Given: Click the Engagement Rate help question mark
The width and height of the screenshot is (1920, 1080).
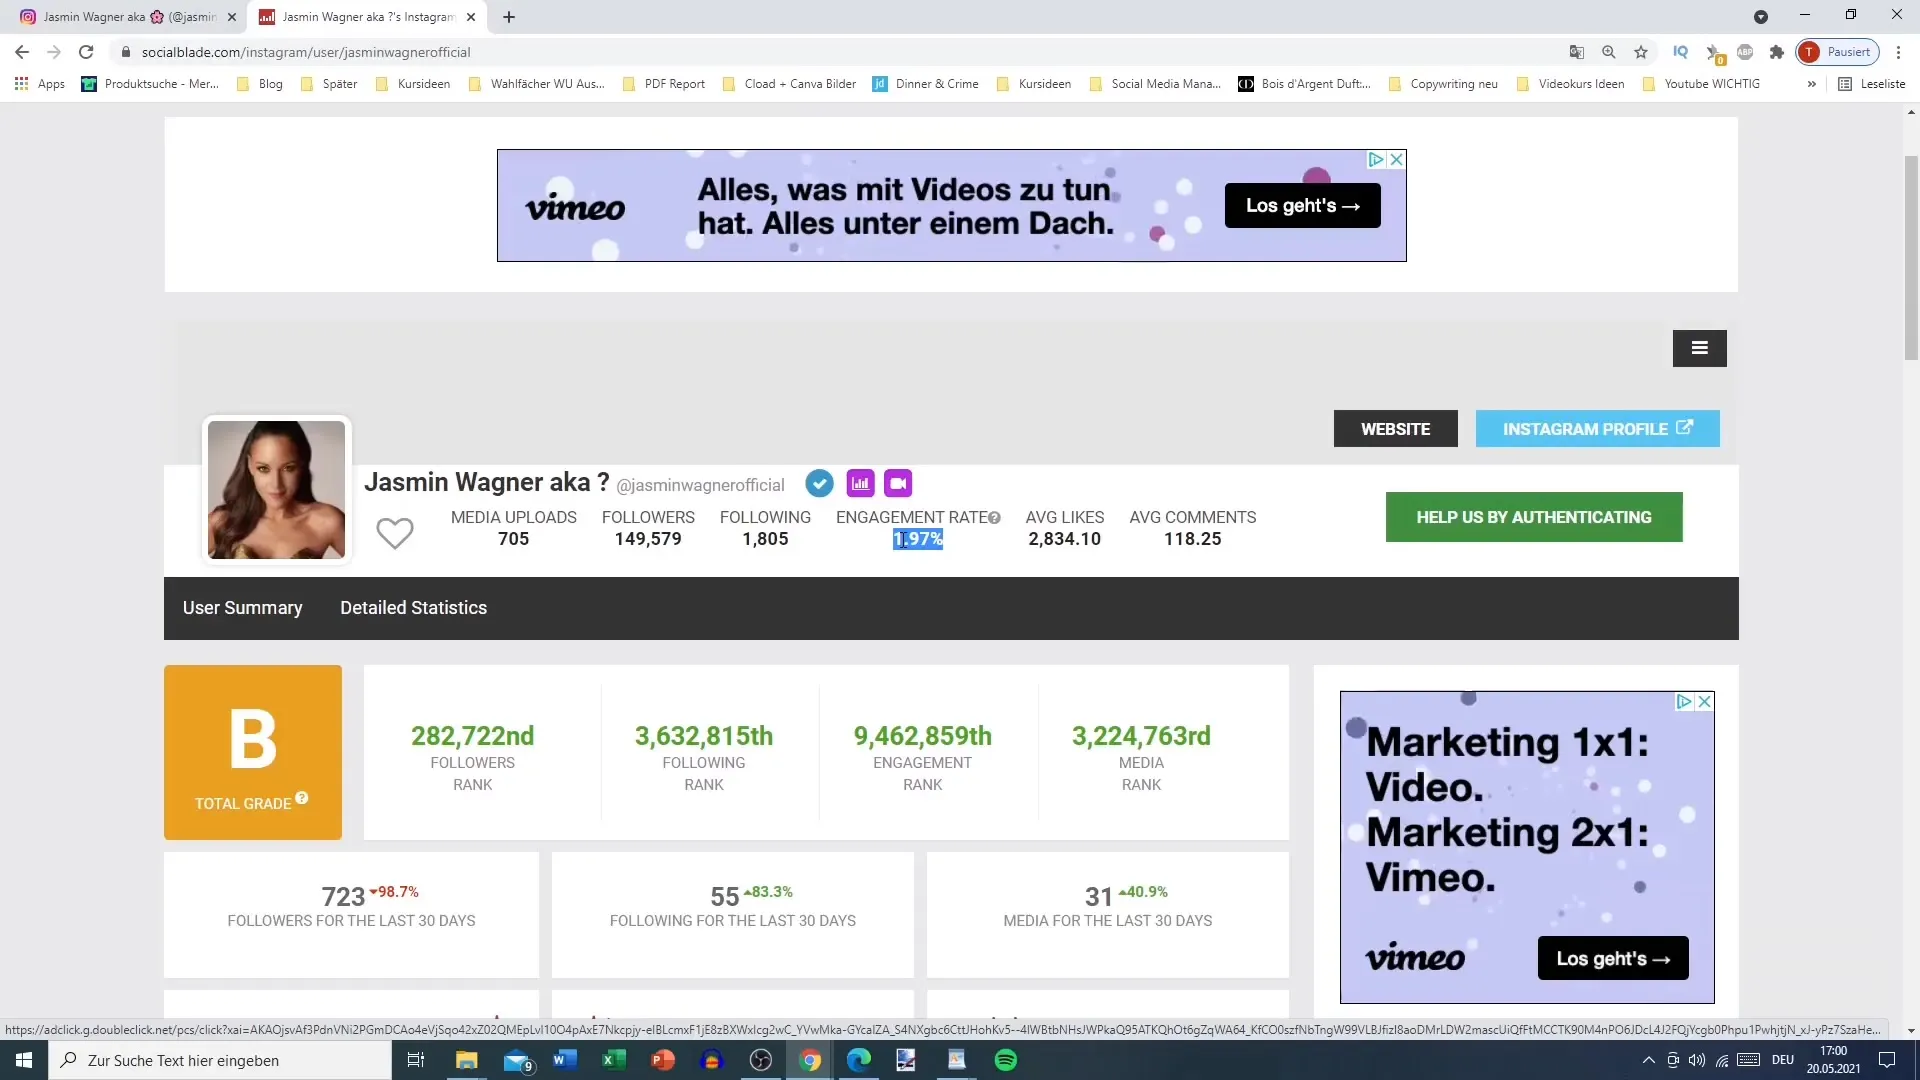Looking at the screenshot, I should 994,518.
